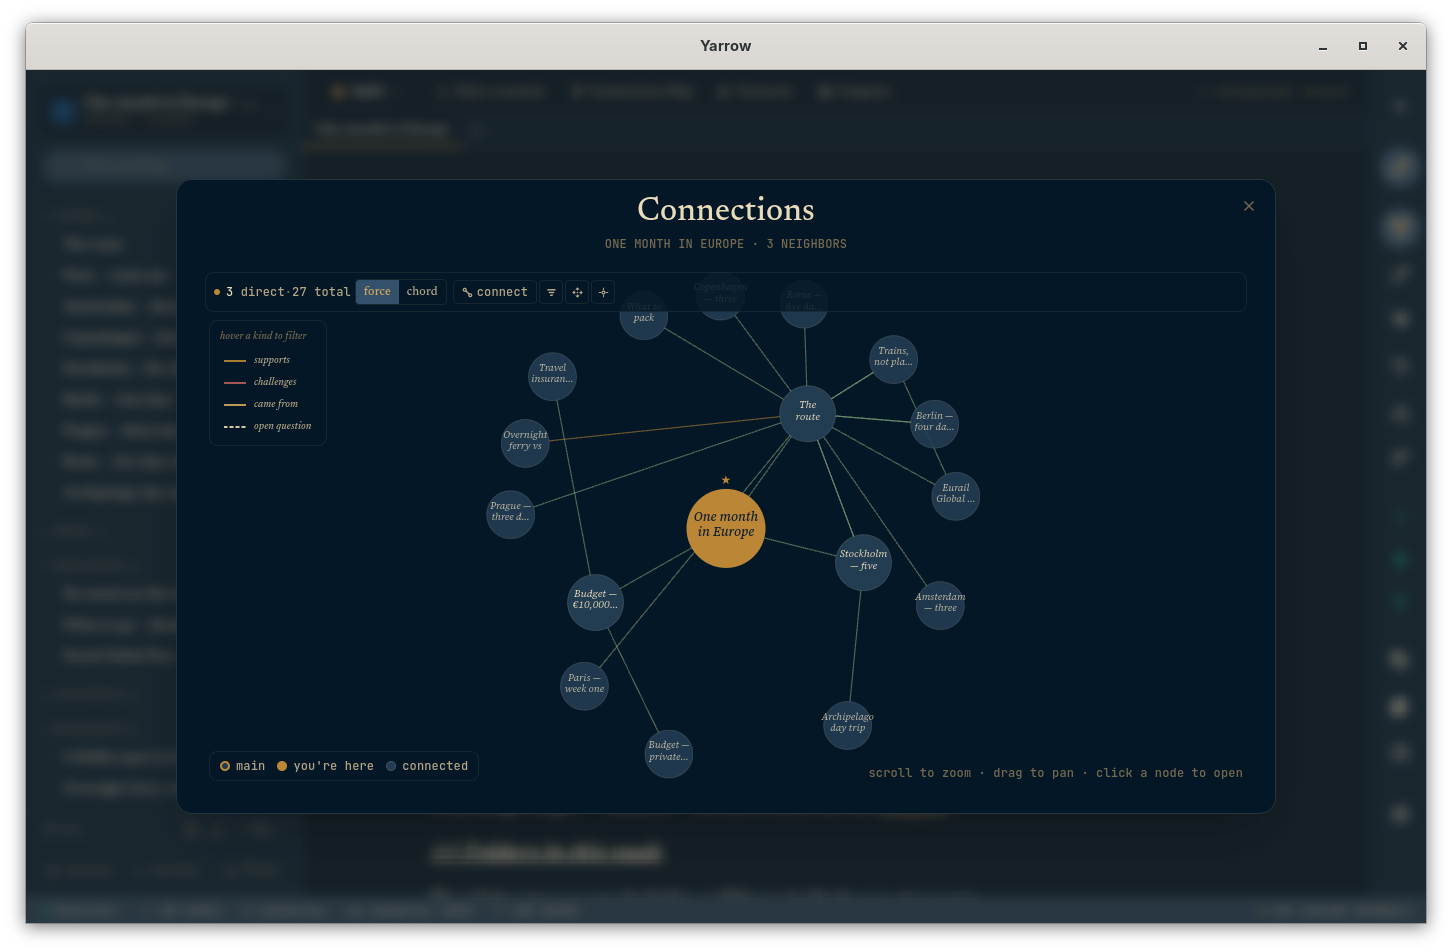The width and height of the screenshot is (1452, 952).
Task: Open the 'Travel insuran...' node
Action: tap(552, 376)
